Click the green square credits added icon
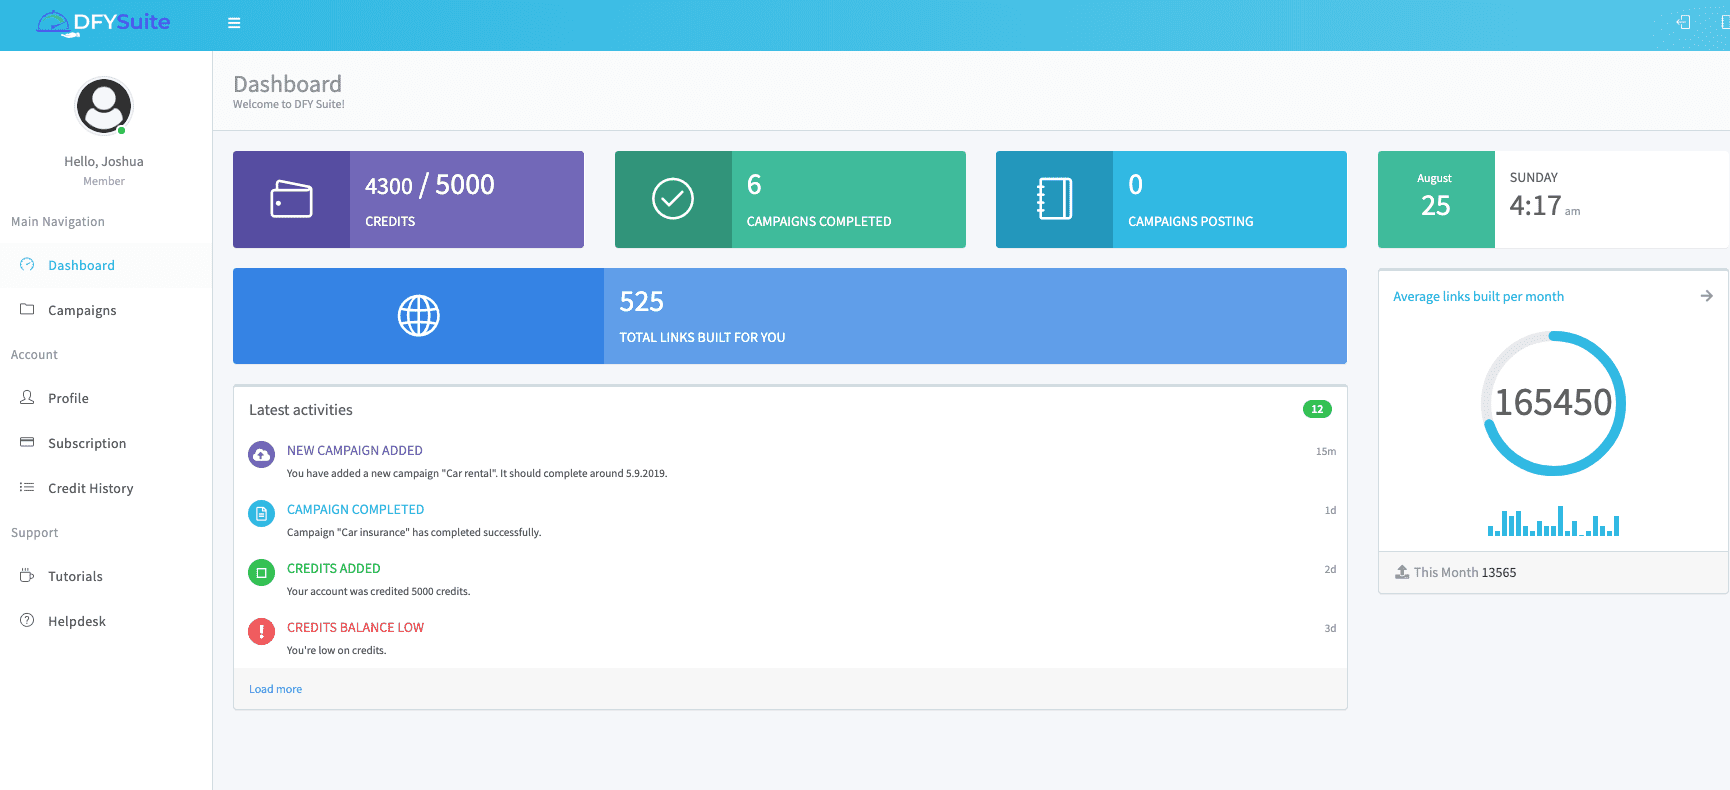This screenshot has width=1730, height=790. coord(261,573)
